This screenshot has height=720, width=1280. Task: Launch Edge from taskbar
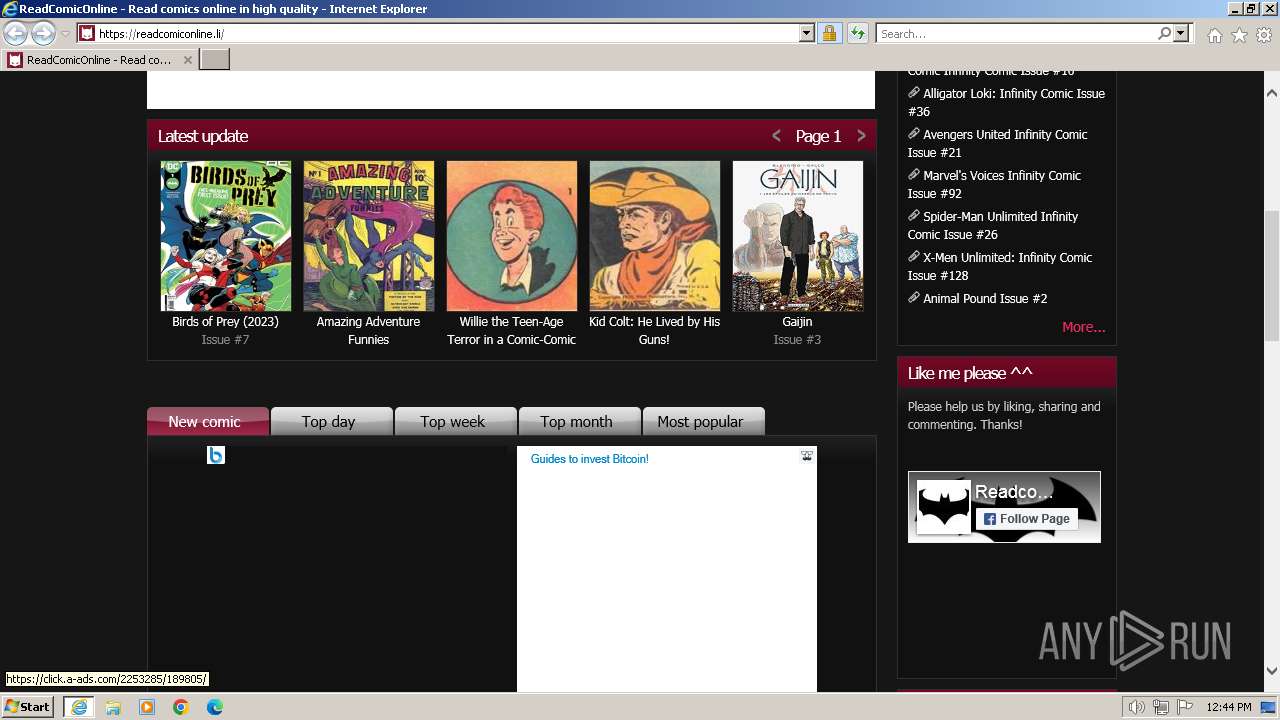(215, 707)
